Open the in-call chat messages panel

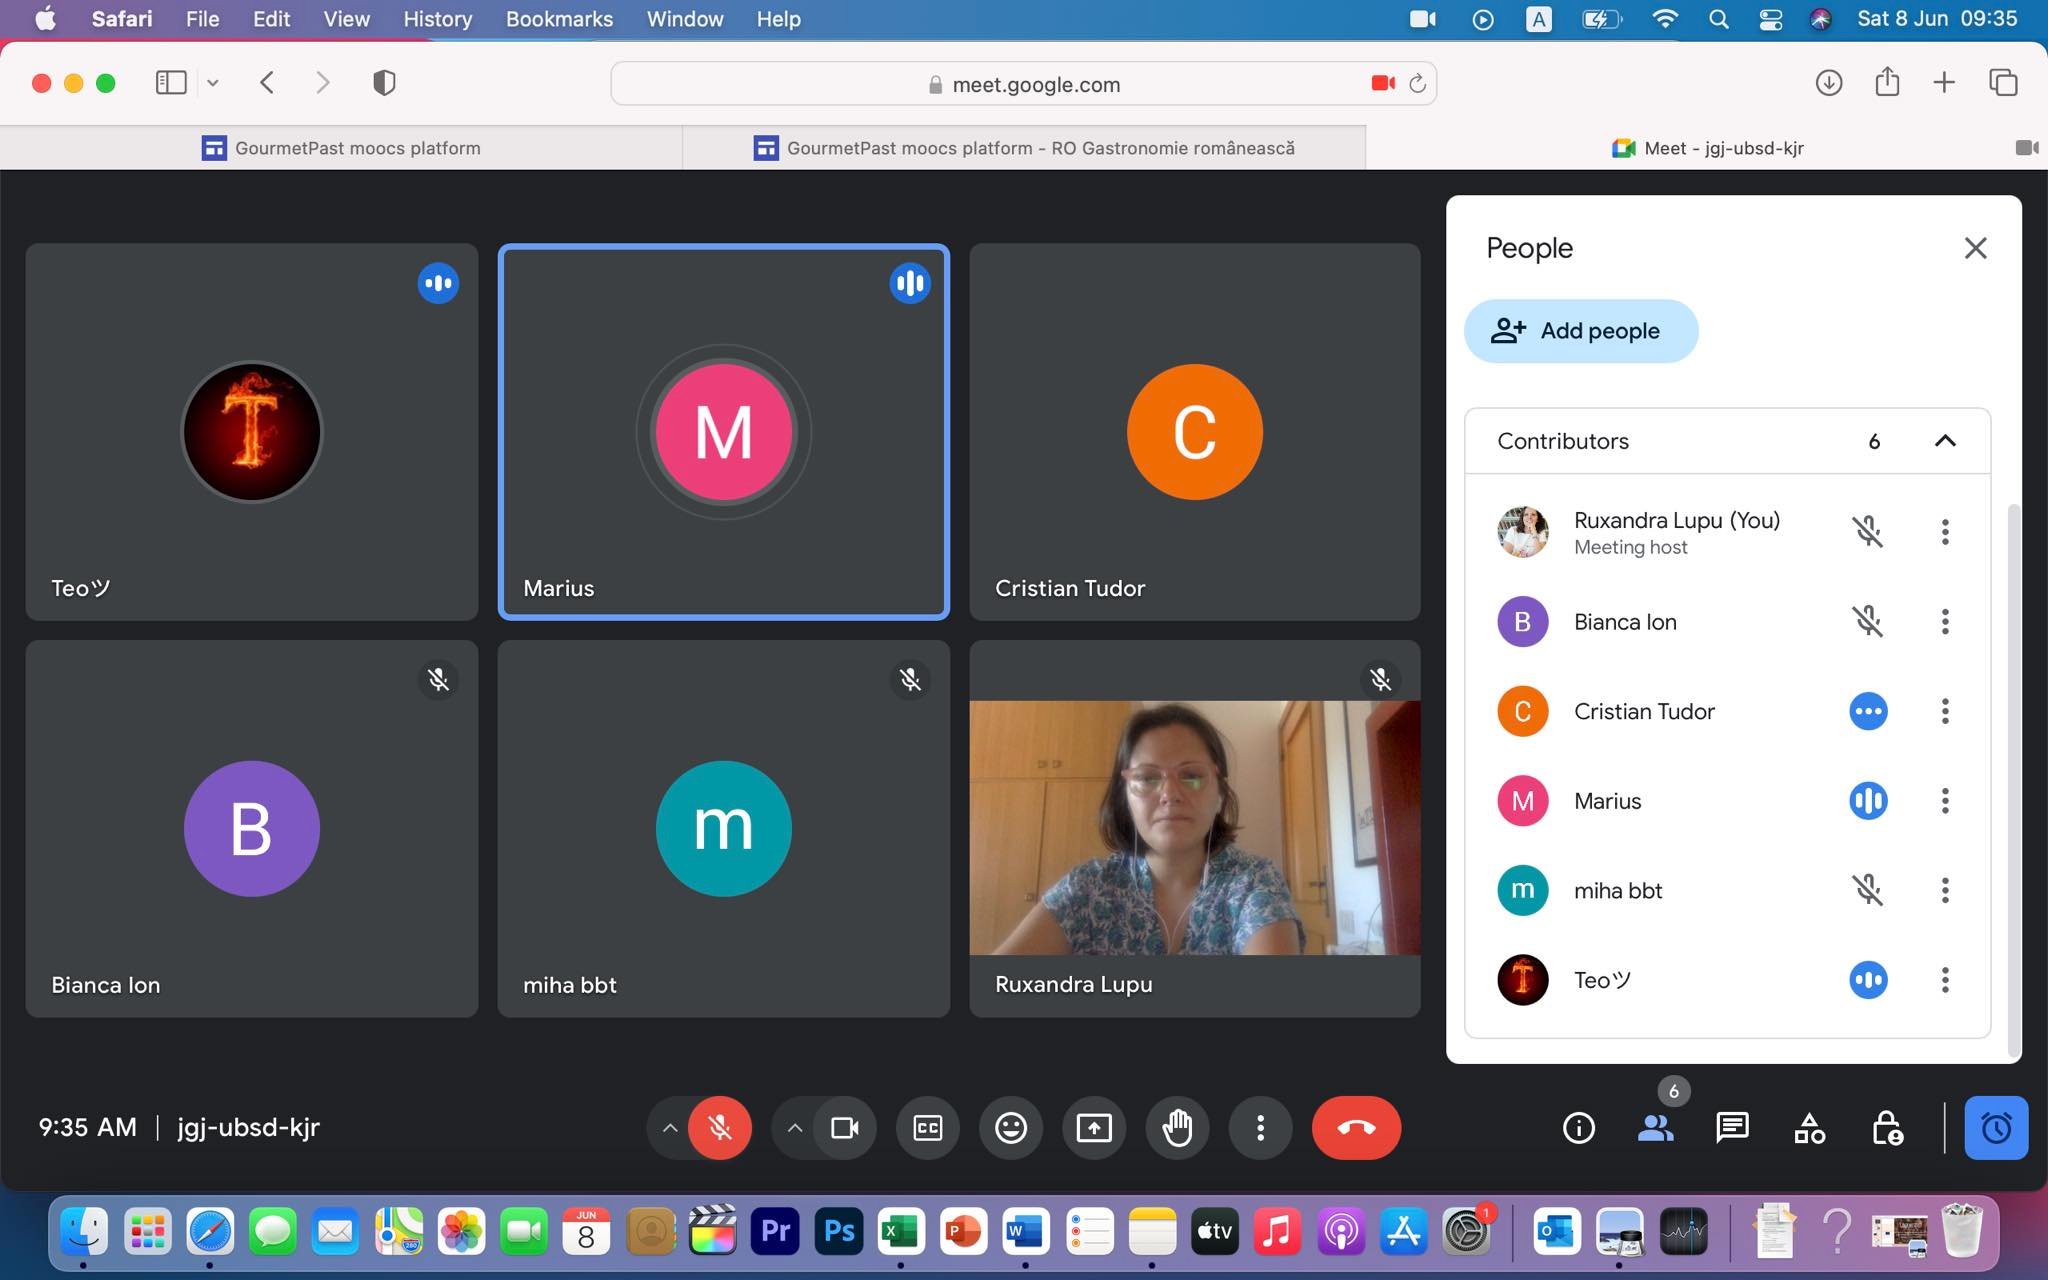click(x=1732, y=1128)
